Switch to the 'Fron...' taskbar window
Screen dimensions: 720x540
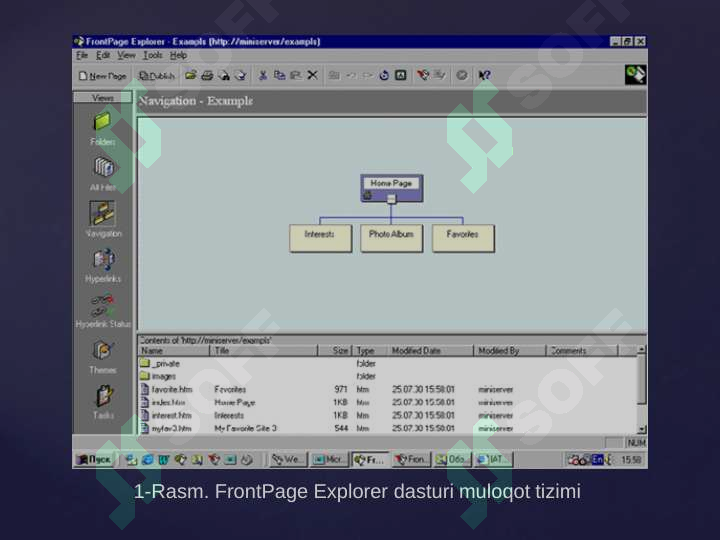411,459
